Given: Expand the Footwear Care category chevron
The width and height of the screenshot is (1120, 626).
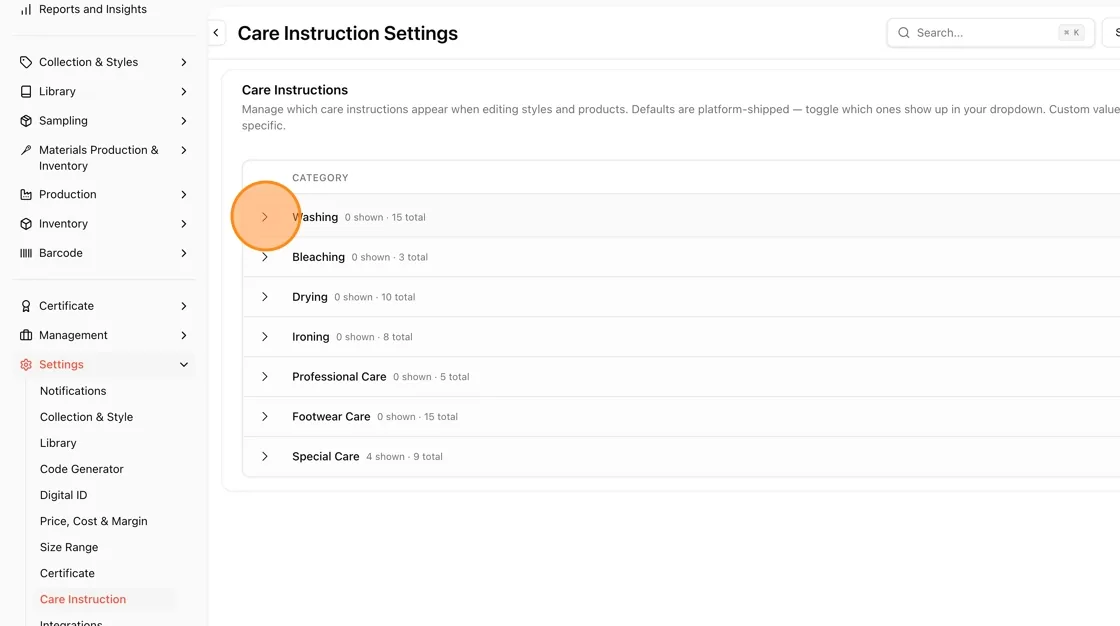Looking at the screenshot, I should point(264,417).
